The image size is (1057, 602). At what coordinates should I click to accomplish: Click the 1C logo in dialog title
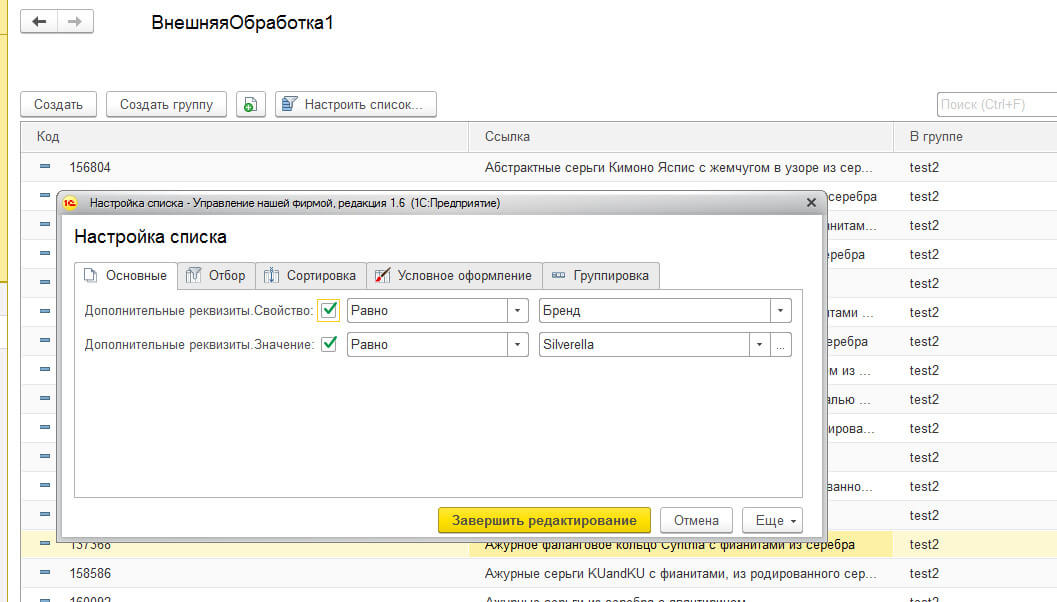(x=71, y=203)
